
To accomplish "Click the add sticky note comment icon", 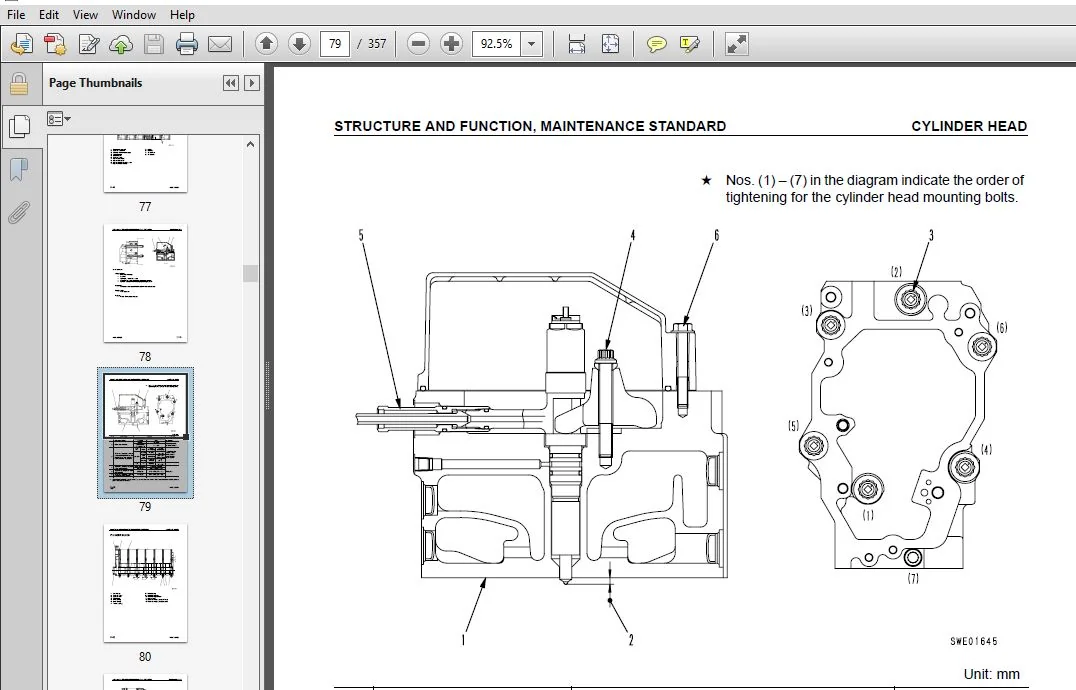I will point(657,45).
